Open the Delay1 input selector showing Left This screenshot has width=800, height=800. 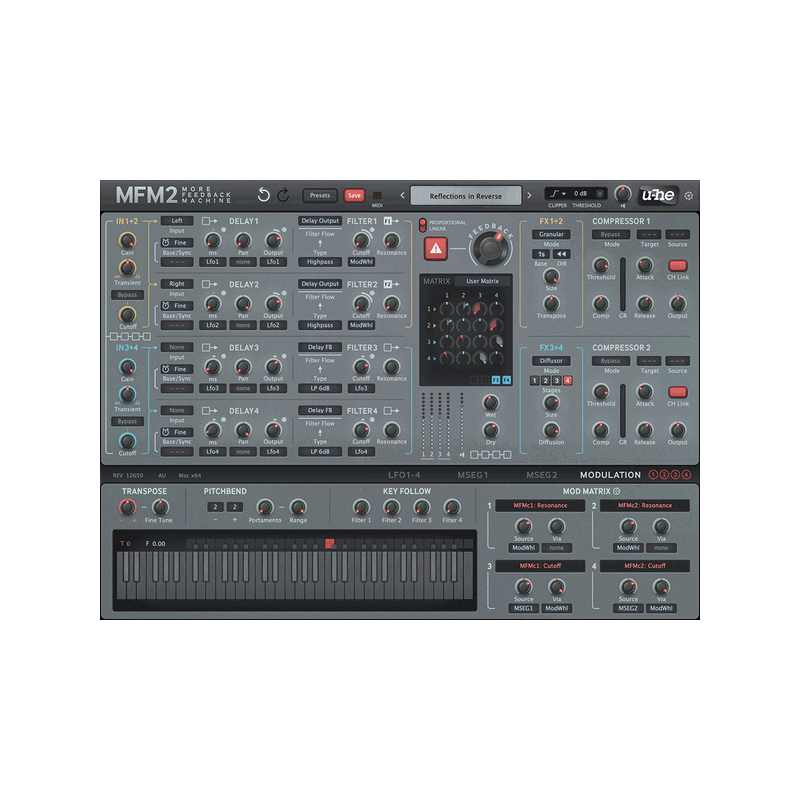[177, 221]
